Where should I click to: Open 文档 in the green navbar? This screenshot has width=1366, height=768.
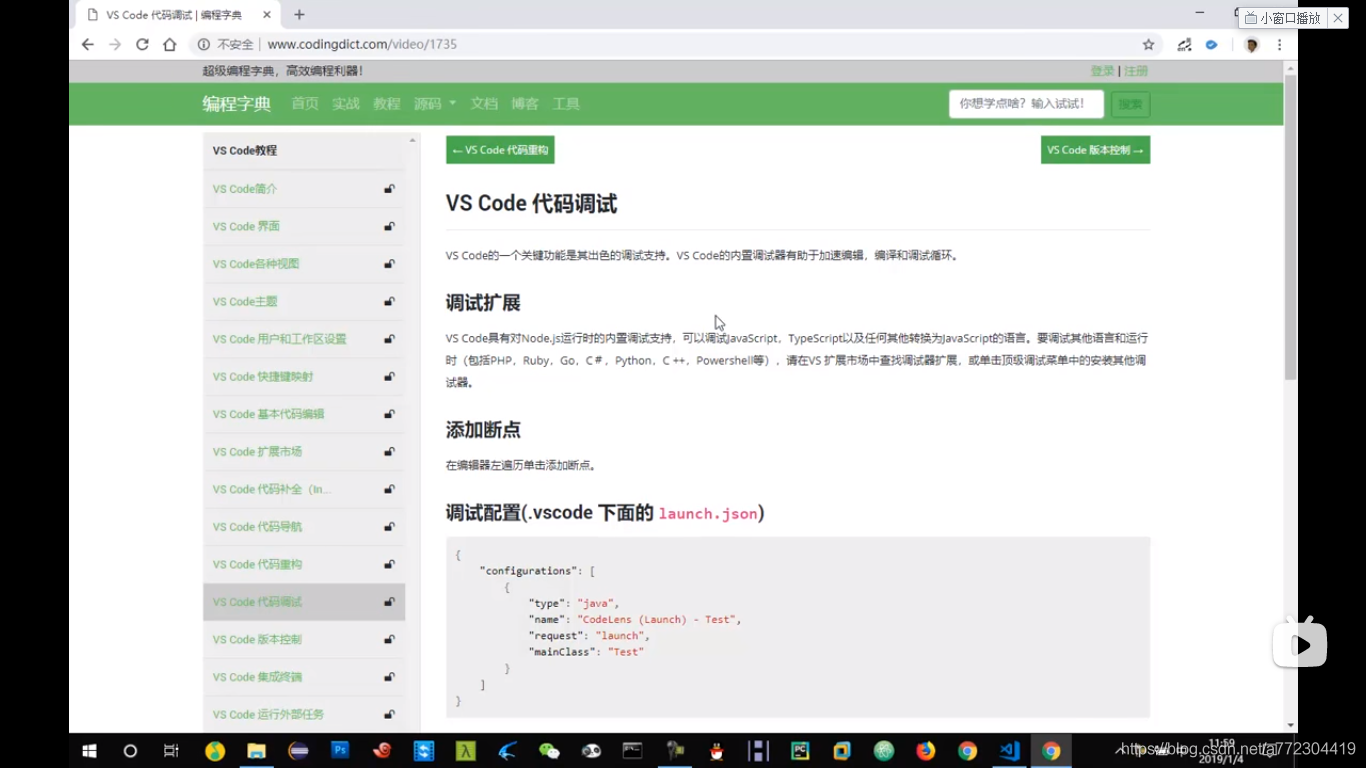pyautogui.click(x=484, y=104)
